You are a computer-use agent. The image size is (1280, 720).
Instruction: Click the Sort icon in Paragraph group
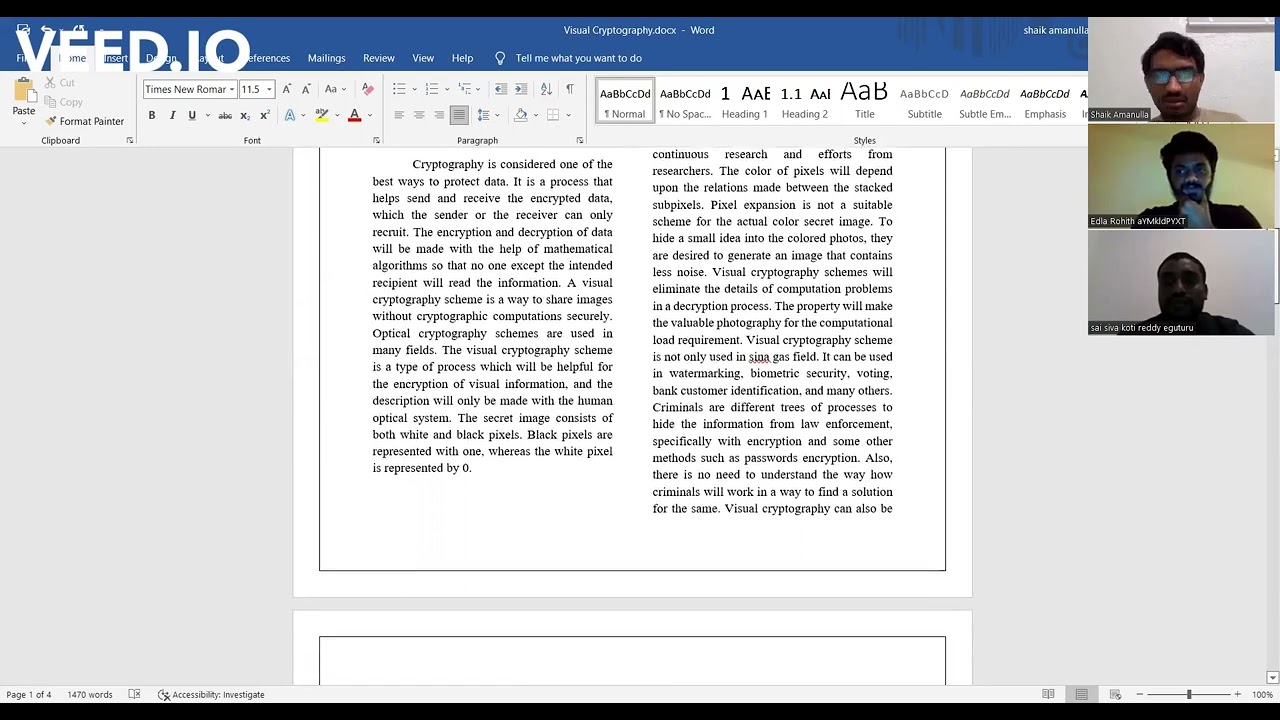[x=546, y=89]
